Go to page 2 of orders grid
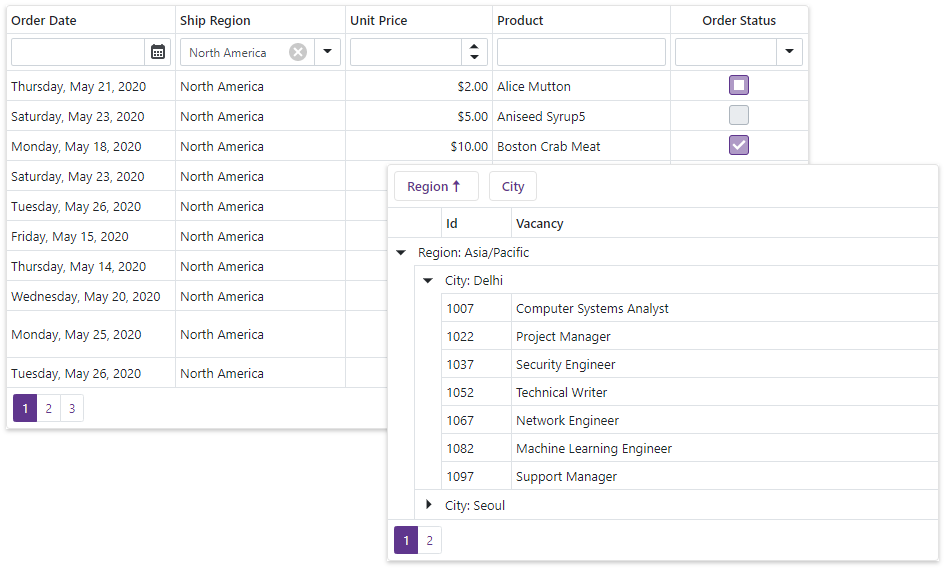The image size is (950, 568). (x=48, y=408)
